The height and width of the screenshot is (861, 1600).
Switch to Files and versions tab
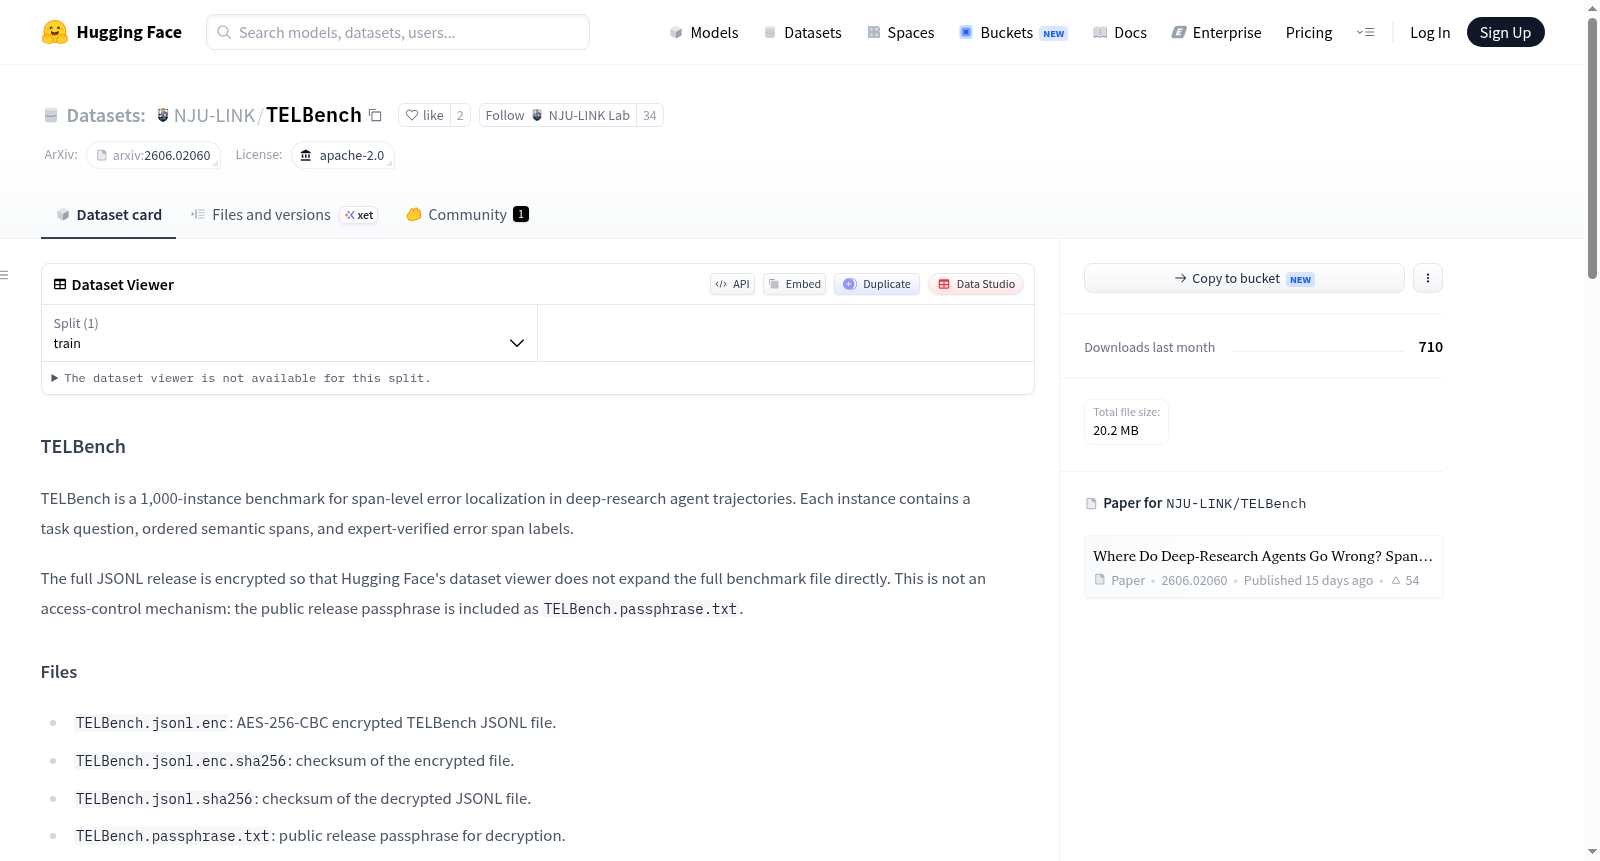pos(284,215)
